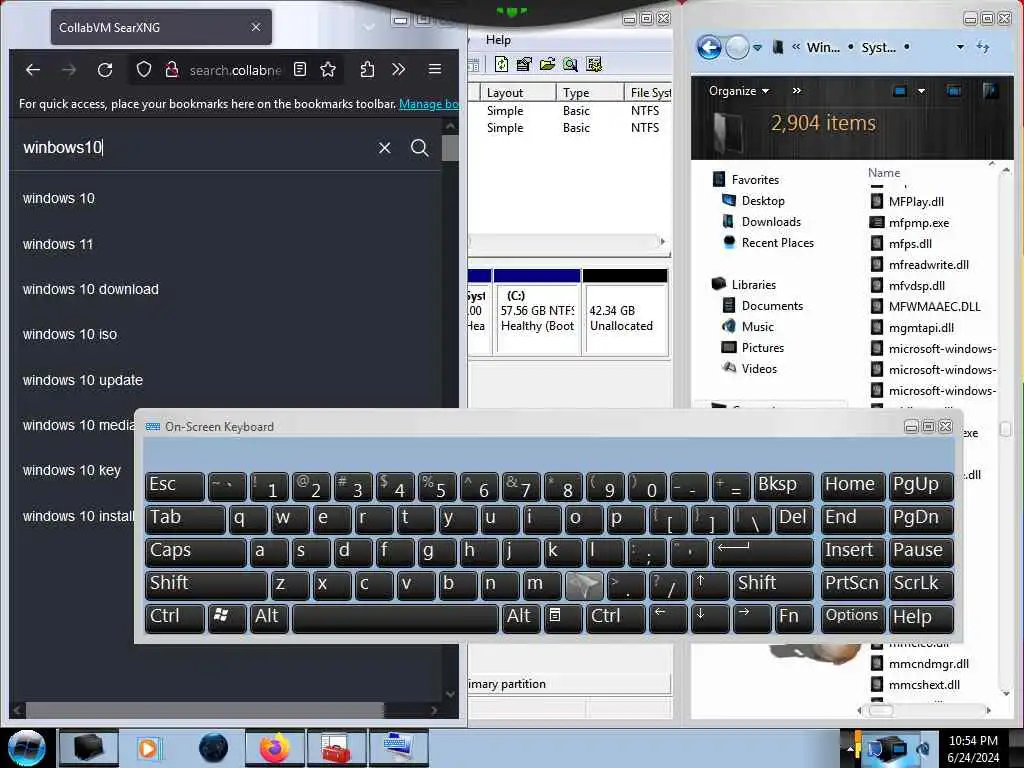The height and width of the screenshot is (768, 1024).
Task: Open the Organize dropdown in Explorer
Action: click(x=739, y=91)
